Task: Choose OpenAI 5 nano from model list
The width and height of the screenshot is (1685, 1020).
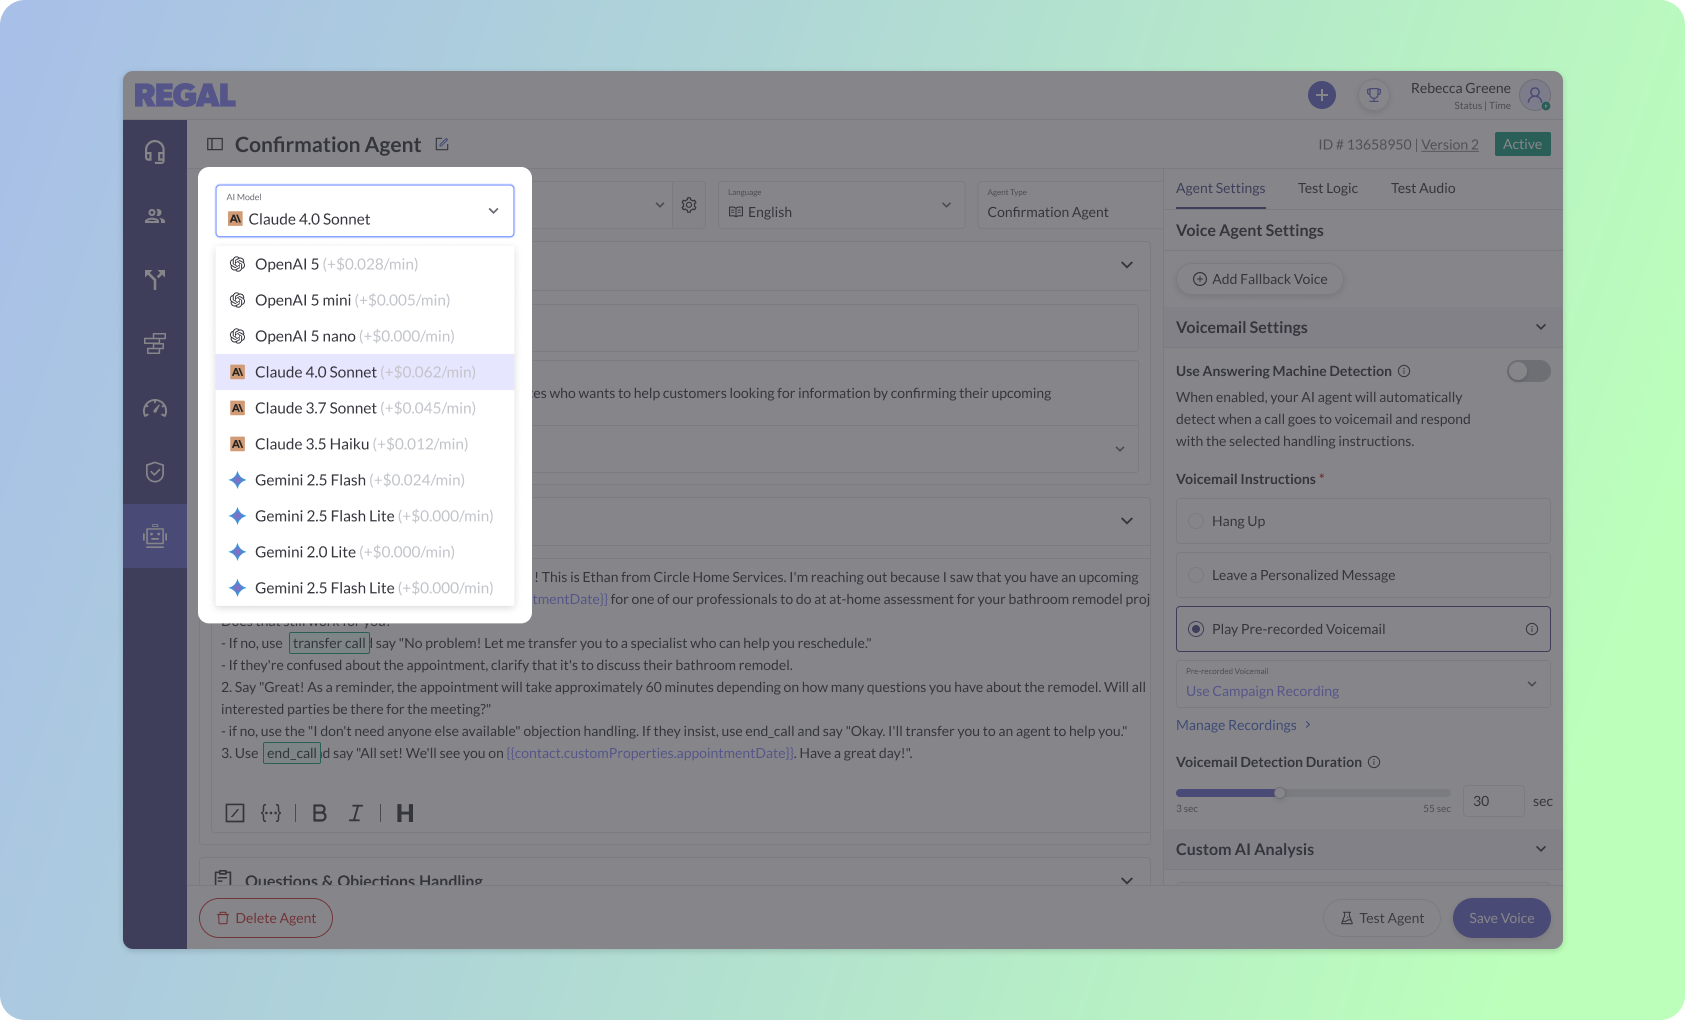Action: [365, 336]
